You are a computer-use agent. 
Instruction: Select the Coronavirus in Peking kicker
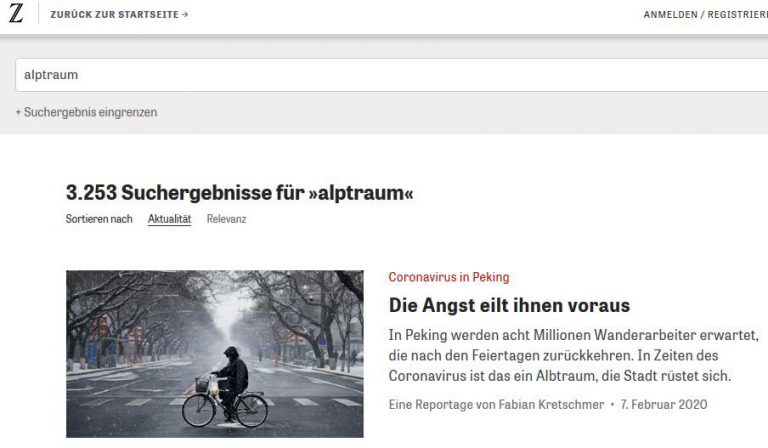tap(449, 277)
